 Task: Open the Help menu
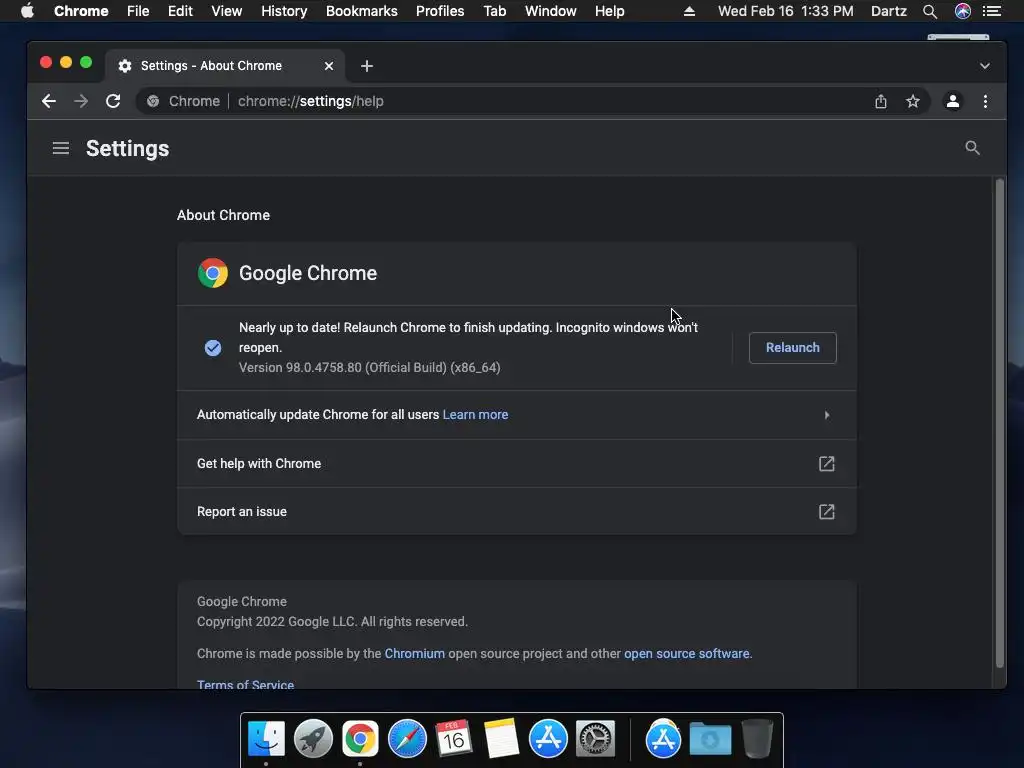pyautogui.click(x=609, y=11)
